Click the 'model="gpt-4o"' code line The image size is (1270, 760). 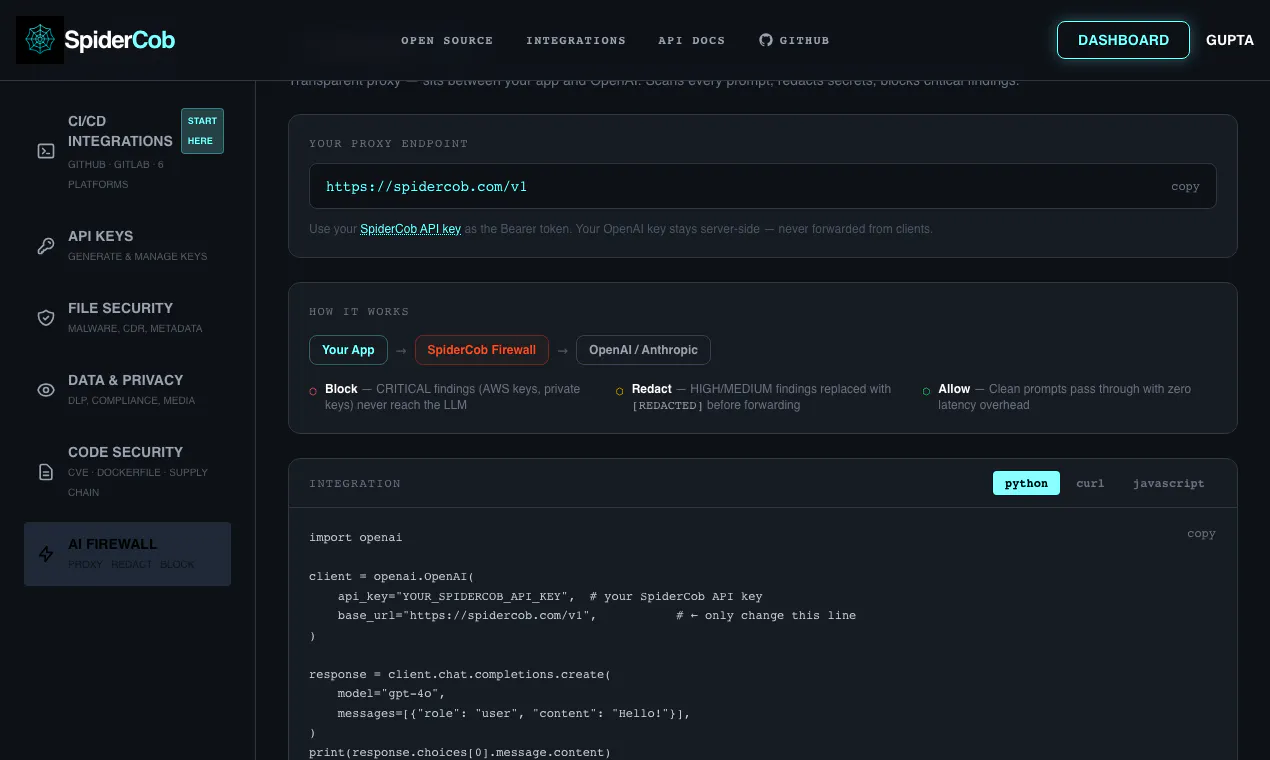[x=391, y=693]
